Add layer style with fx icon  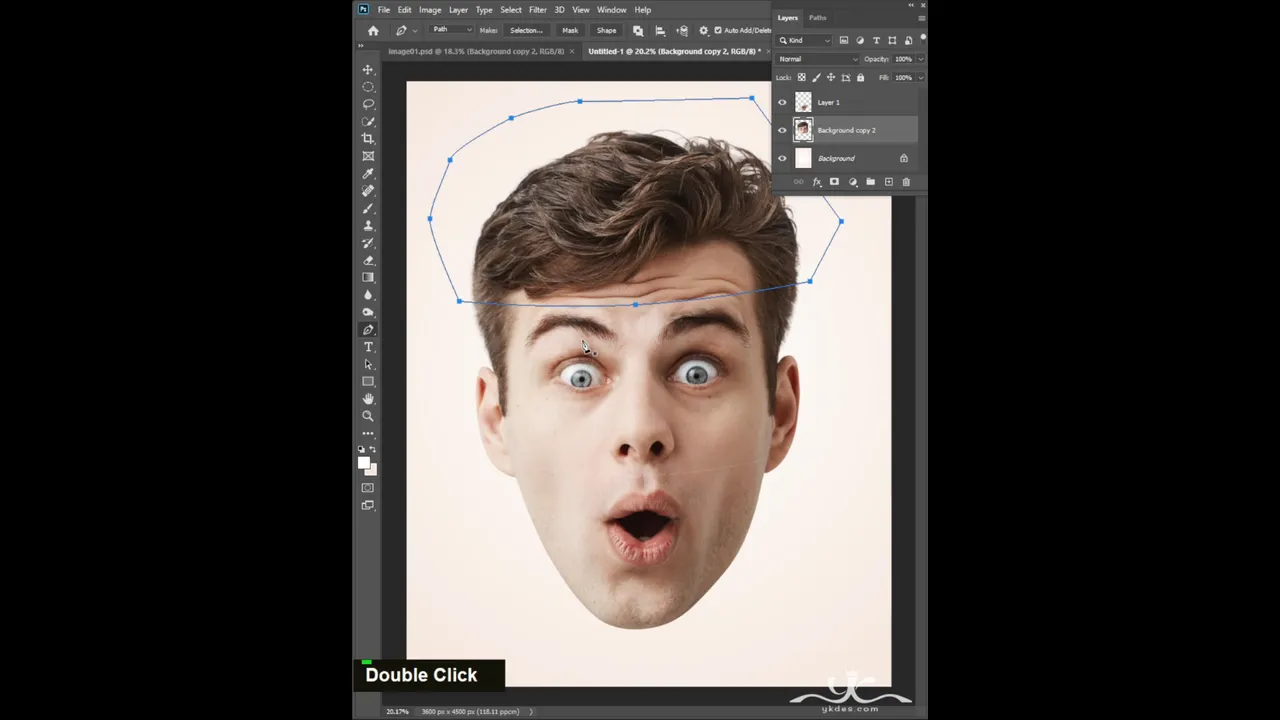coord(816,182)
